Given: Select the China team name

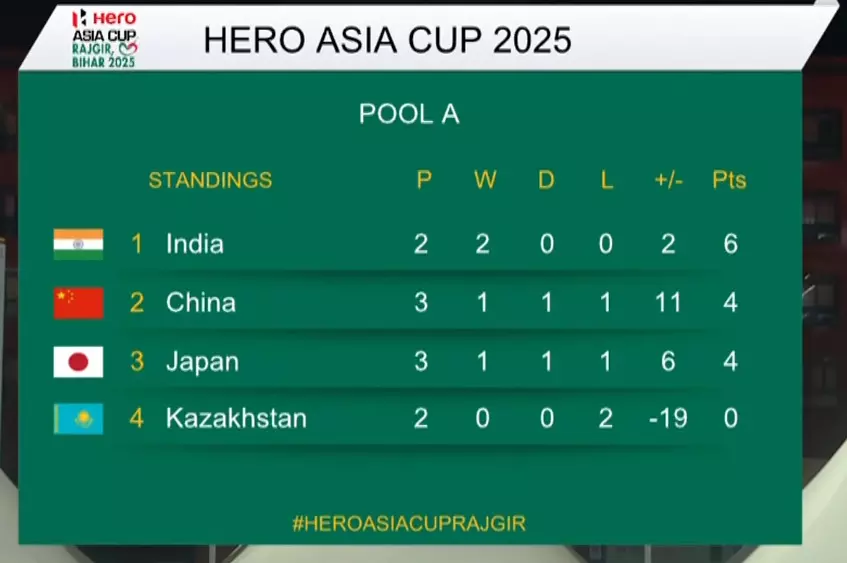Looking at the screenshot, I should coord(200,302).
